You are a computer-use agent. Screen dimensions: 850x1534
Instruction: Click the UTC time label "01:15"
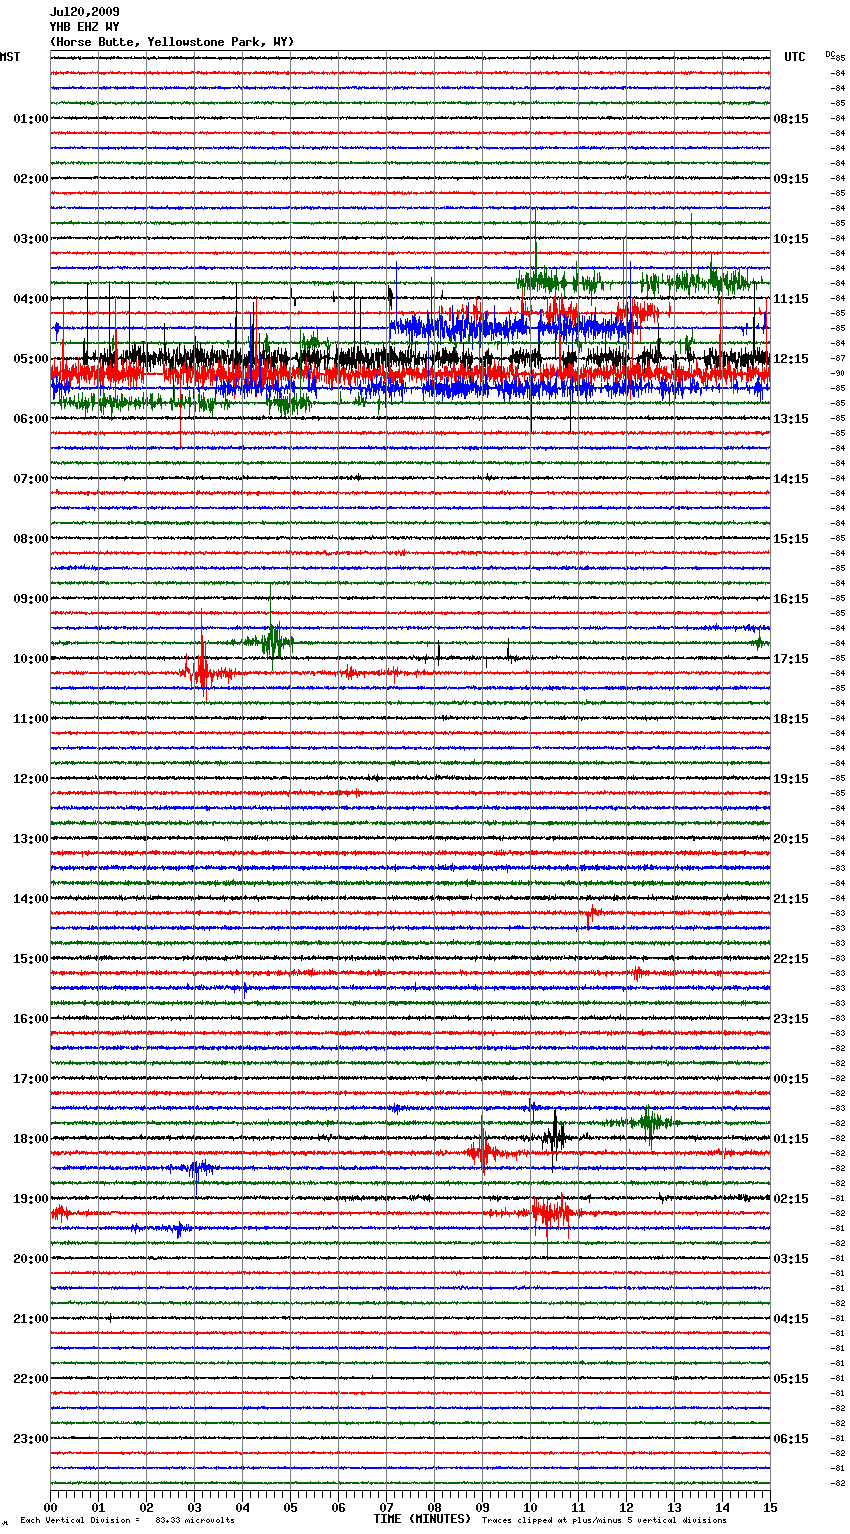click(791, 1139)
